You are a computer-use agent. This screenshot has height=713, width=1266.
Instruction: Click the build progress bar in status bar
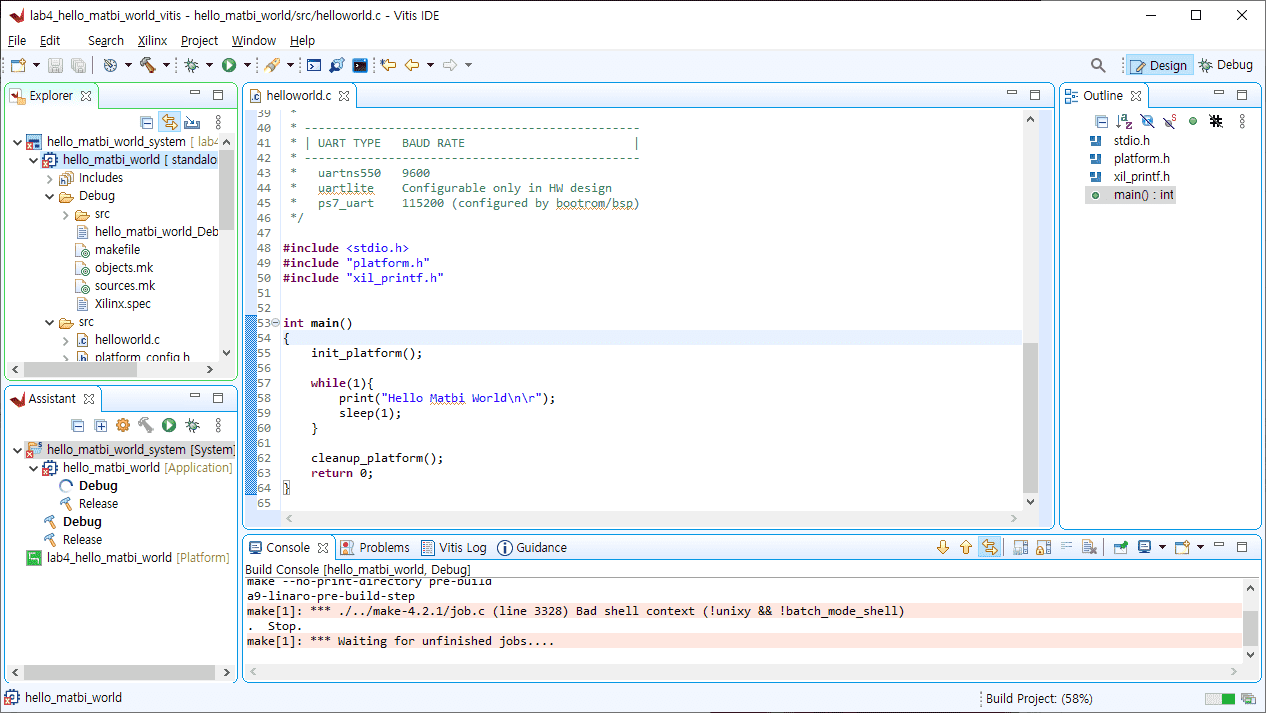(x=1220, y=698)
